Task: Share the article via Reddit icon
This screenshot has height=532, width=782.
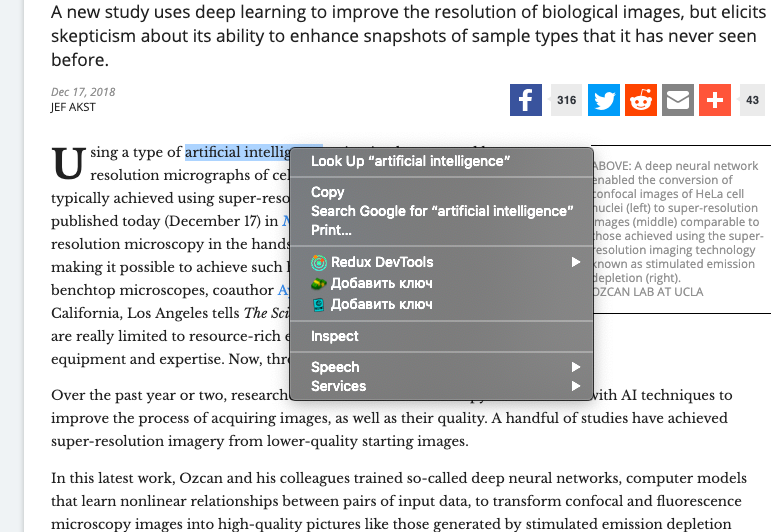Action: click(640, 100)
